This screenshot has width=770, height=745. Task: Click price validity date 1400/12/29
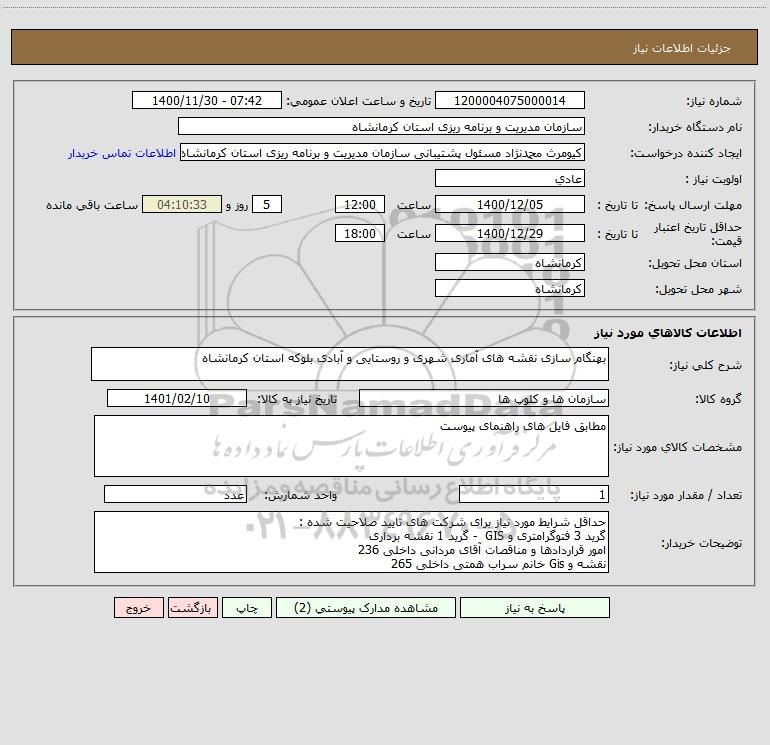coord(510,233)
